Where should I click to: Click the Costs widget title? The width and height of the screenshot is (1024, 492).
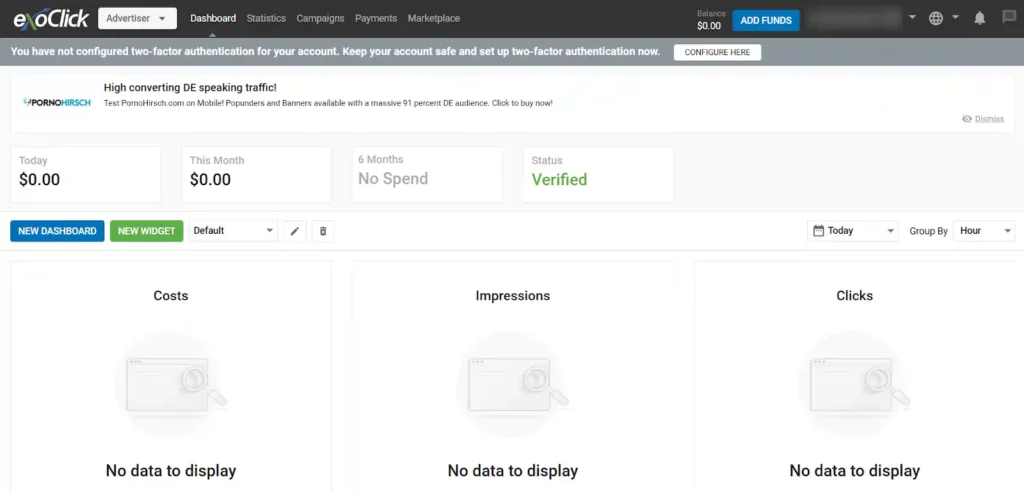click(x=171, y=295)
